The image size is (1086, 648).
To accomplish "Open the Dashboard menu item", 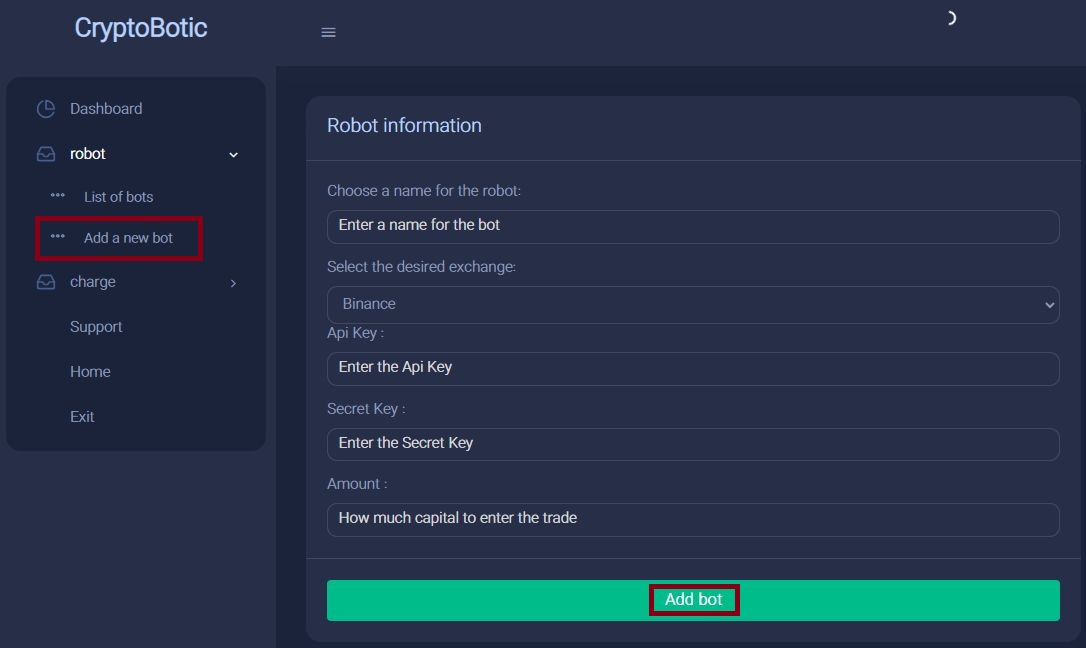I will (106, 109).
